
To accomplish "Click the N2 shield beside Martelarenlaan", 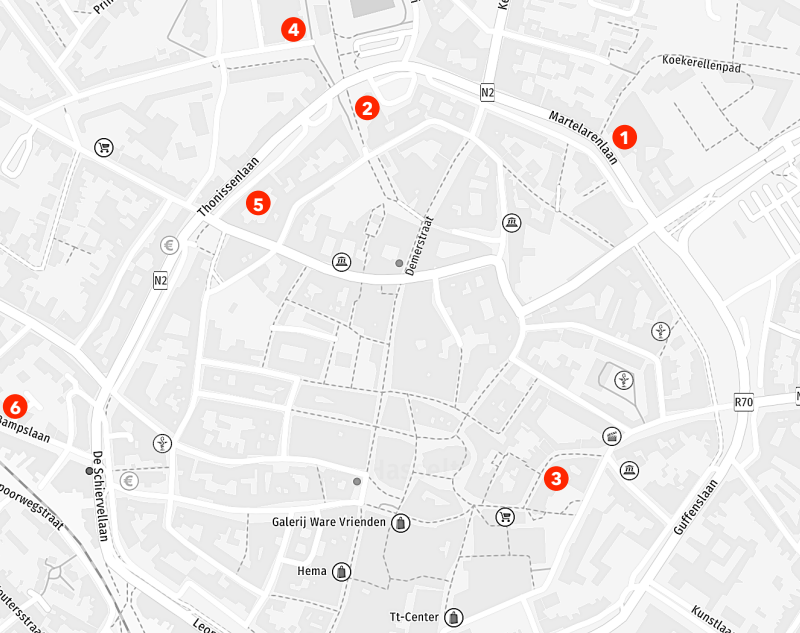I will pyautogui.click(x=487, y=92).
